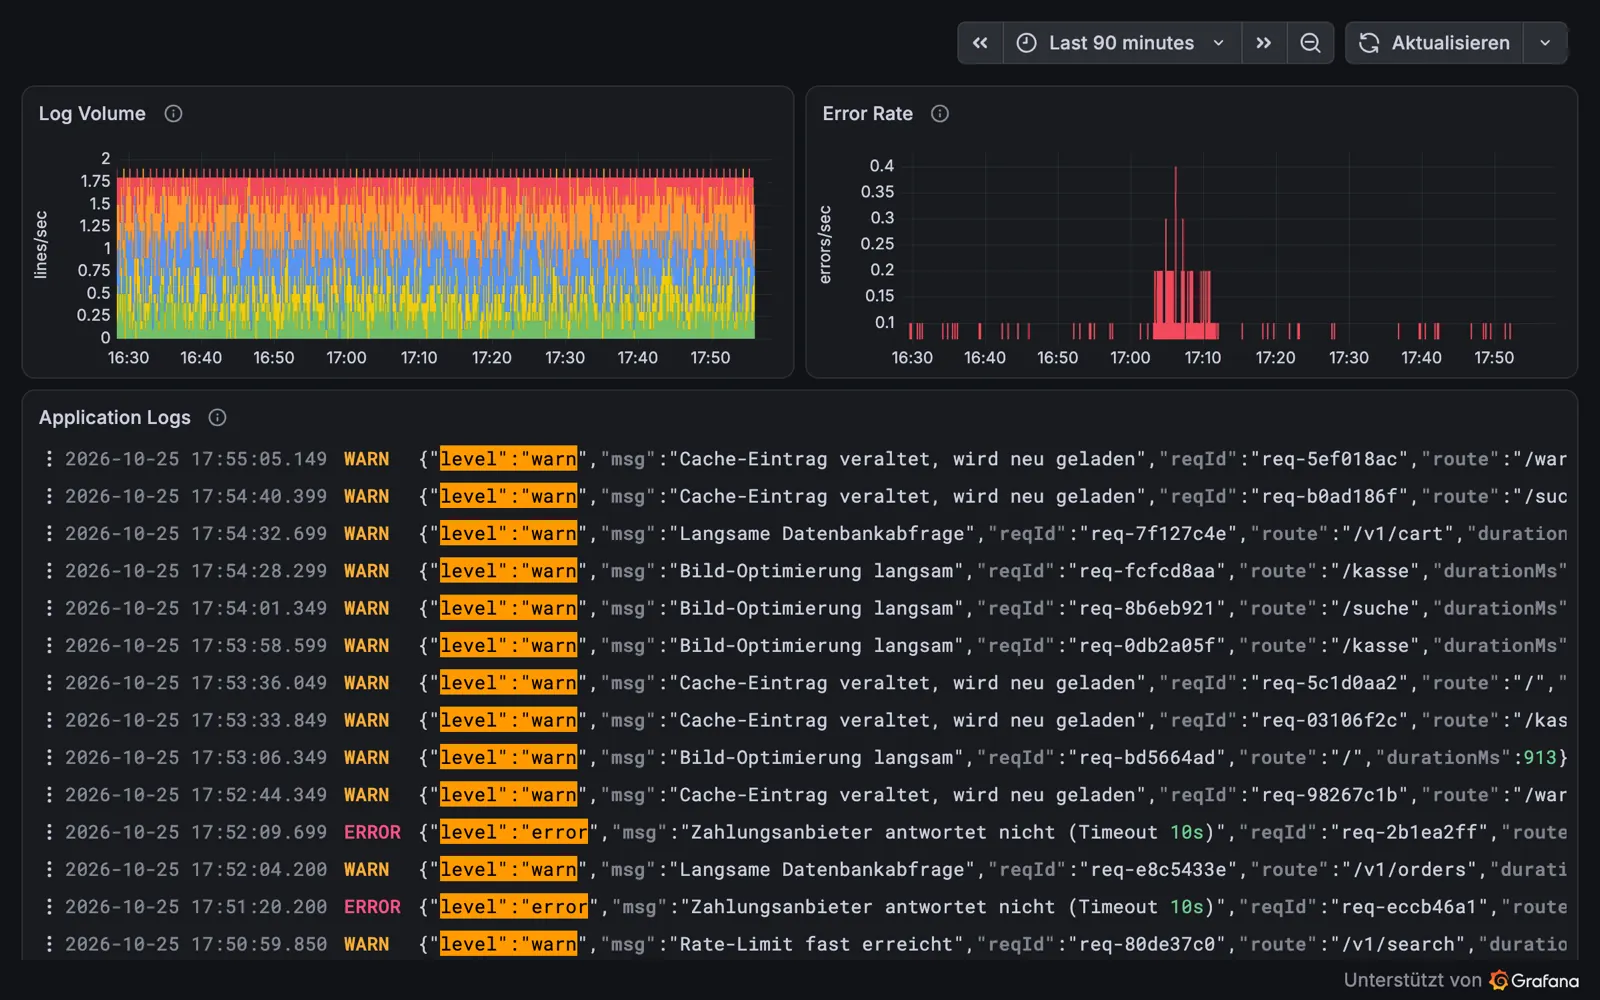Viewport: 1600px width, 1000px height.
Task: Click Error Rate panel title
Action: click(x=868, y=114)
